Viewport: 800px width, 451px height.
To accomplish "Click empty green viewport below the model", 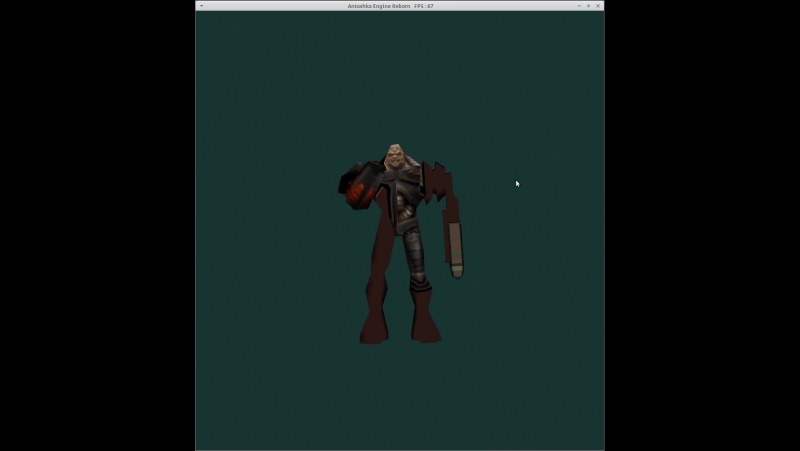I will pos(399,398).
